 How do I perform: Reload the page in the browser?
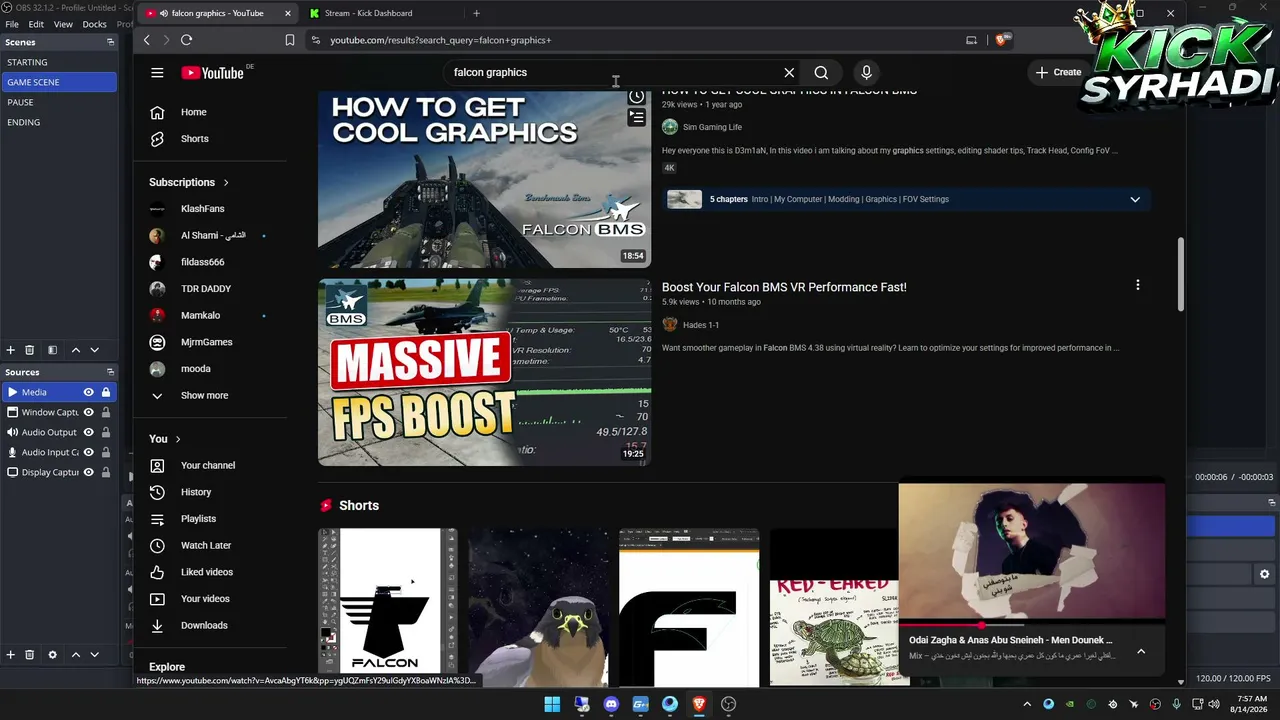(x=186, y=40)
